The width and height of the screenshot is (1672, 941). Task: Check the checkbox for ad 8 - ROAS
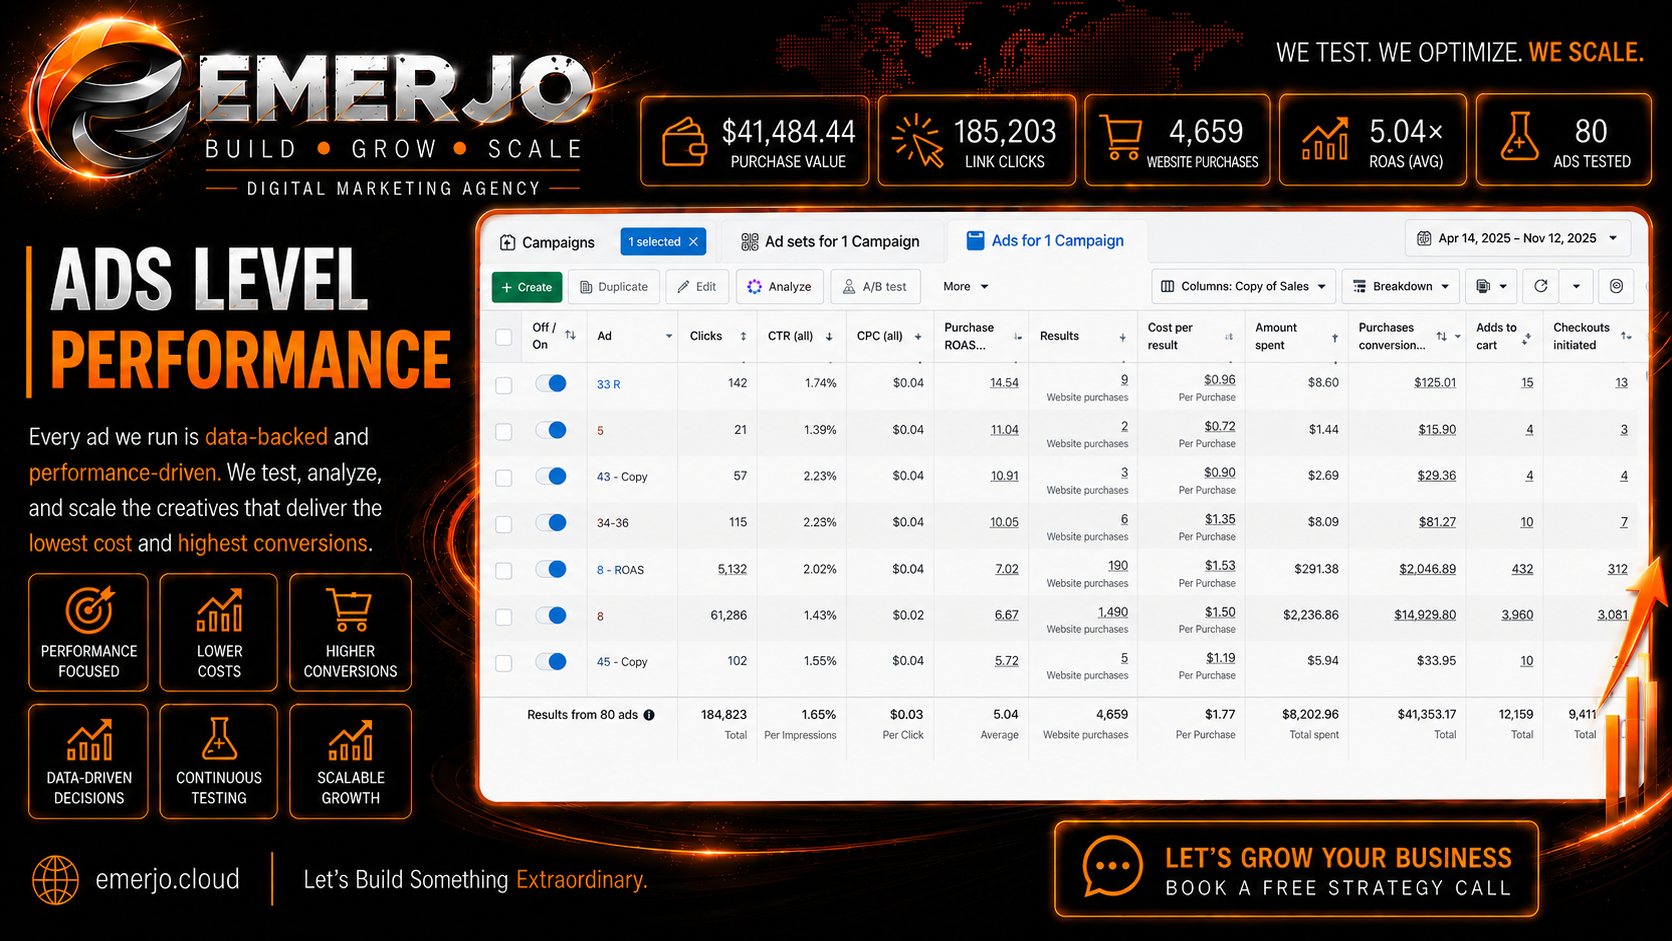coord(504,571)
